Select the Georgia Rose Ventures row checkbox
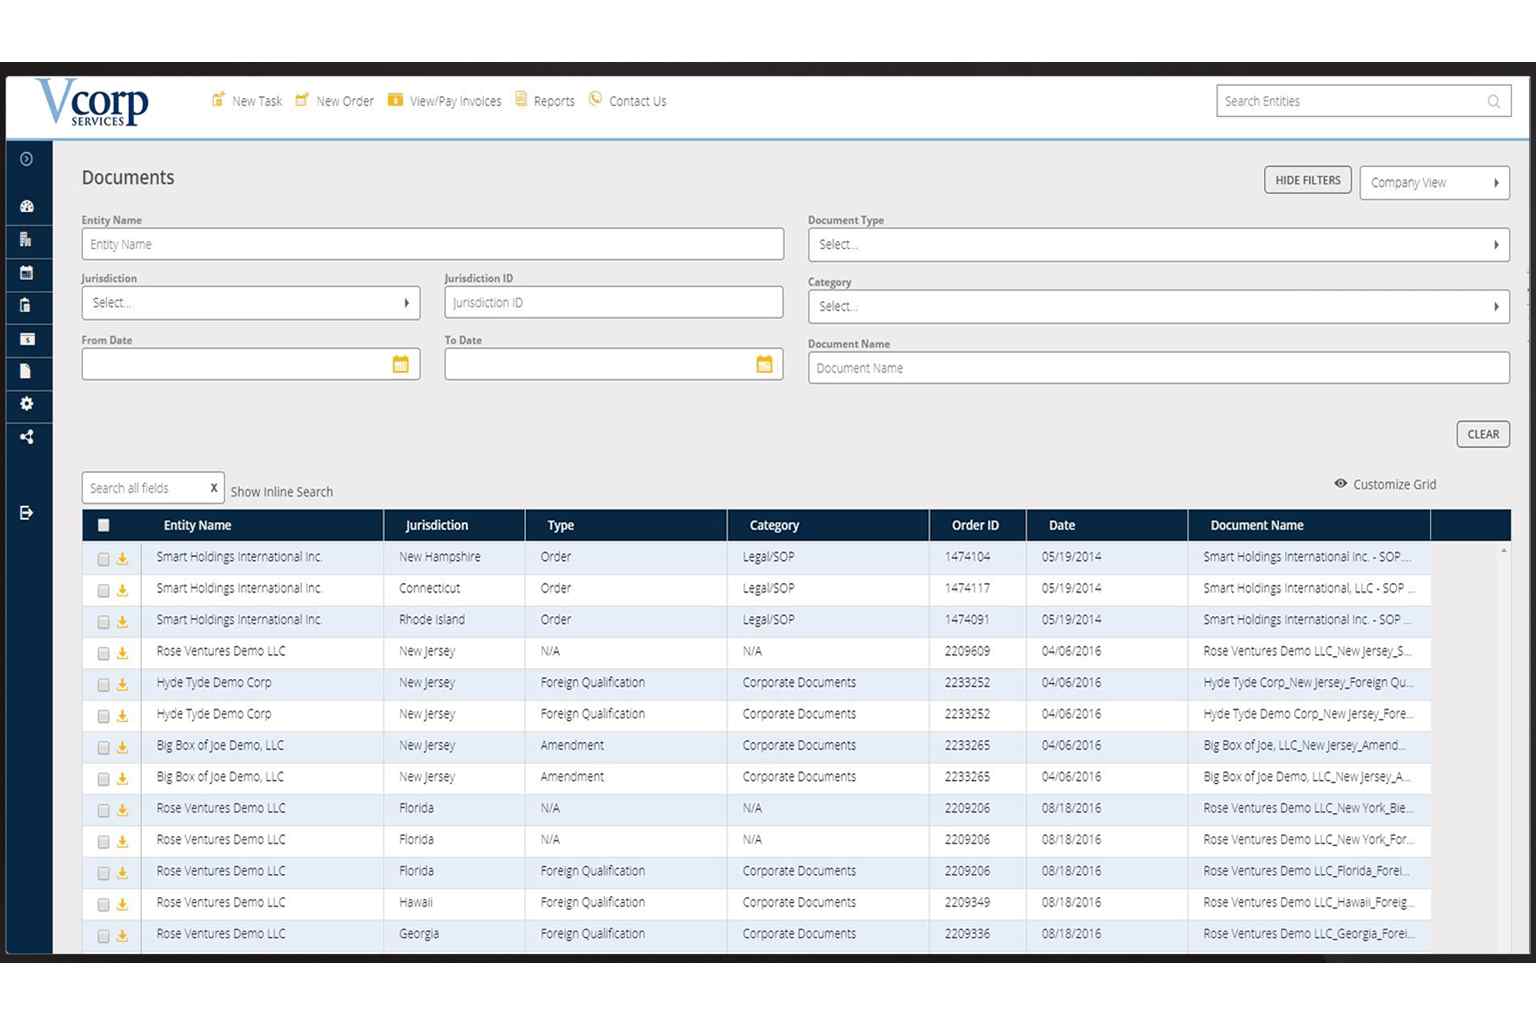The width and height of the screenshot is (1536, 1024). (103, 936)
